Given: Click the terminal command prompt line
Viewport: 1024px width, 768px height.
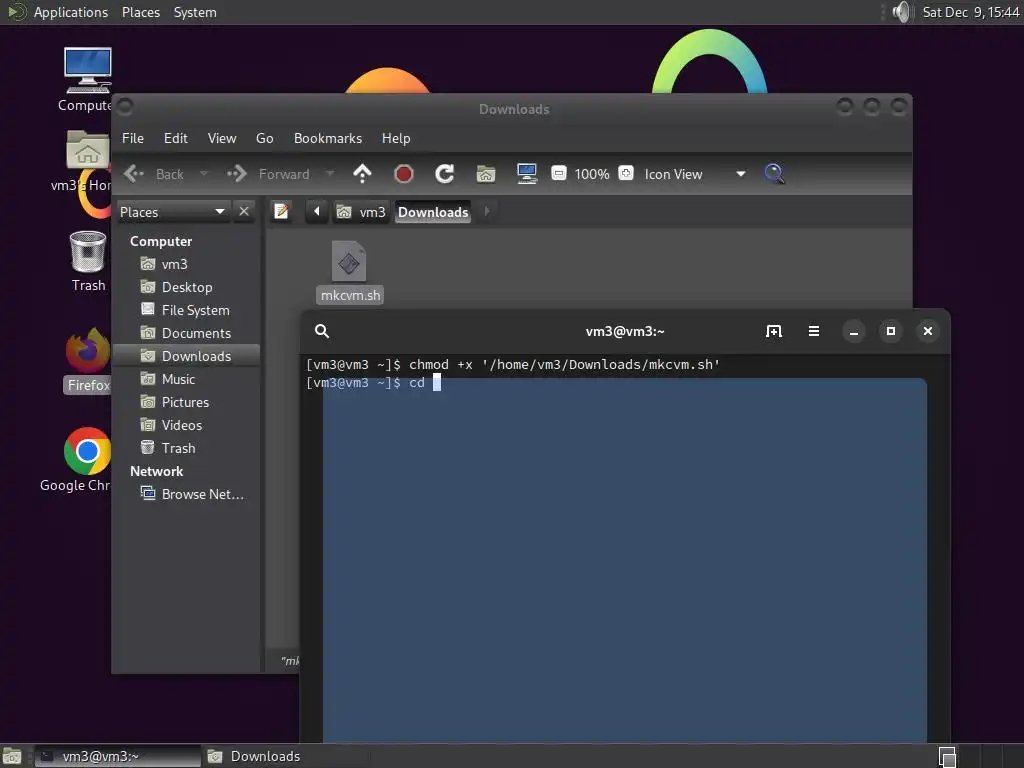Looking at the screenshot, I should [374, 383].
